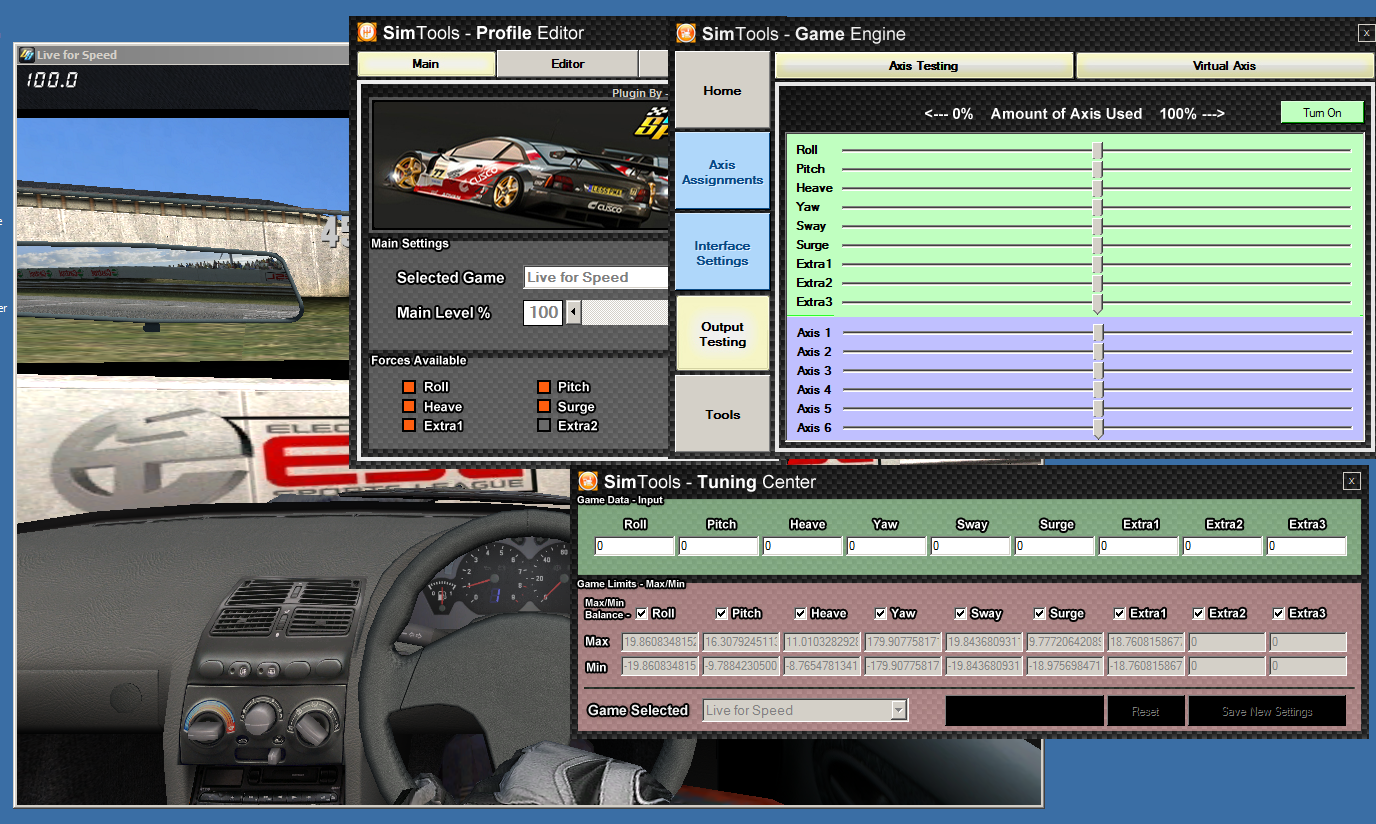Screen dimensions: 1376x824
Task: Toggle the Heave force indicator in Profile Editor
Action: click(x=408, y=406)
